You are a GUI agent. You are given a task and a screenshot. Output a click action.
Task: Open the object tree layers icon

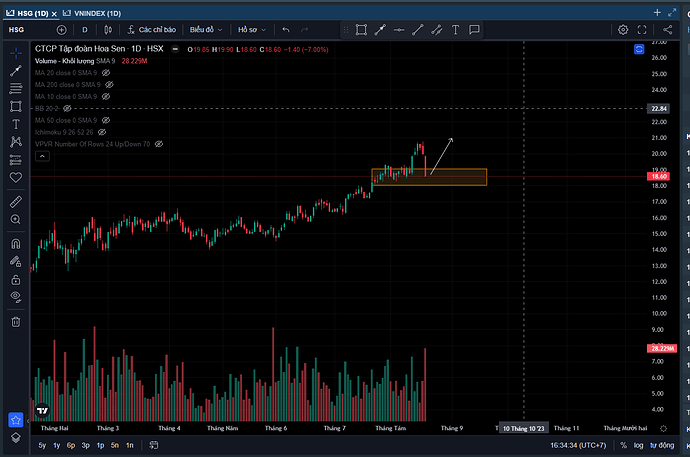coord(16,438)
